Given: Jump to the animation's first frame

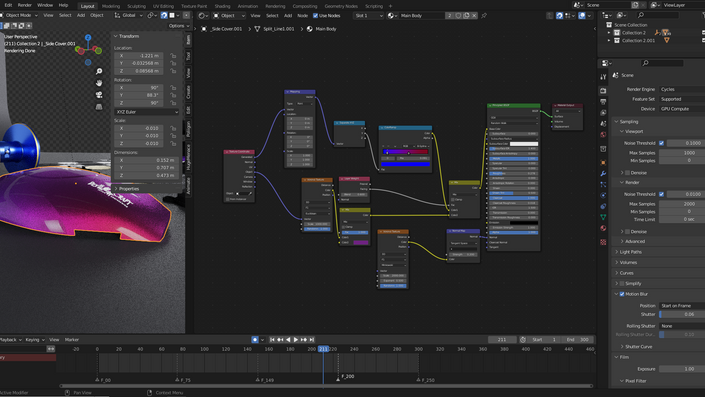Looking at the screenshot, I should [272, 340].
